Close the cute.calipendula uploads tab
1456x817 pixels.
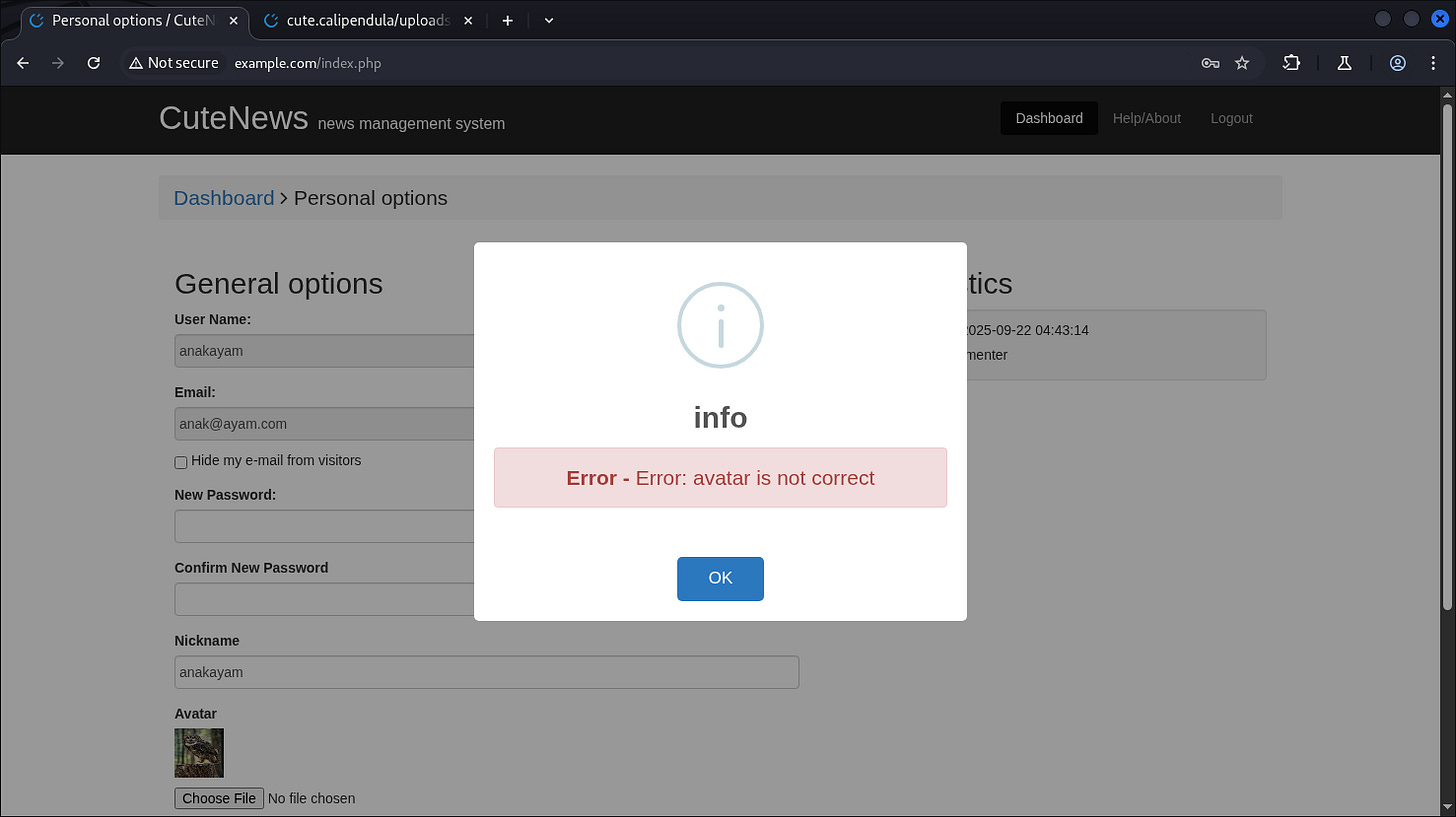[468, 20]
